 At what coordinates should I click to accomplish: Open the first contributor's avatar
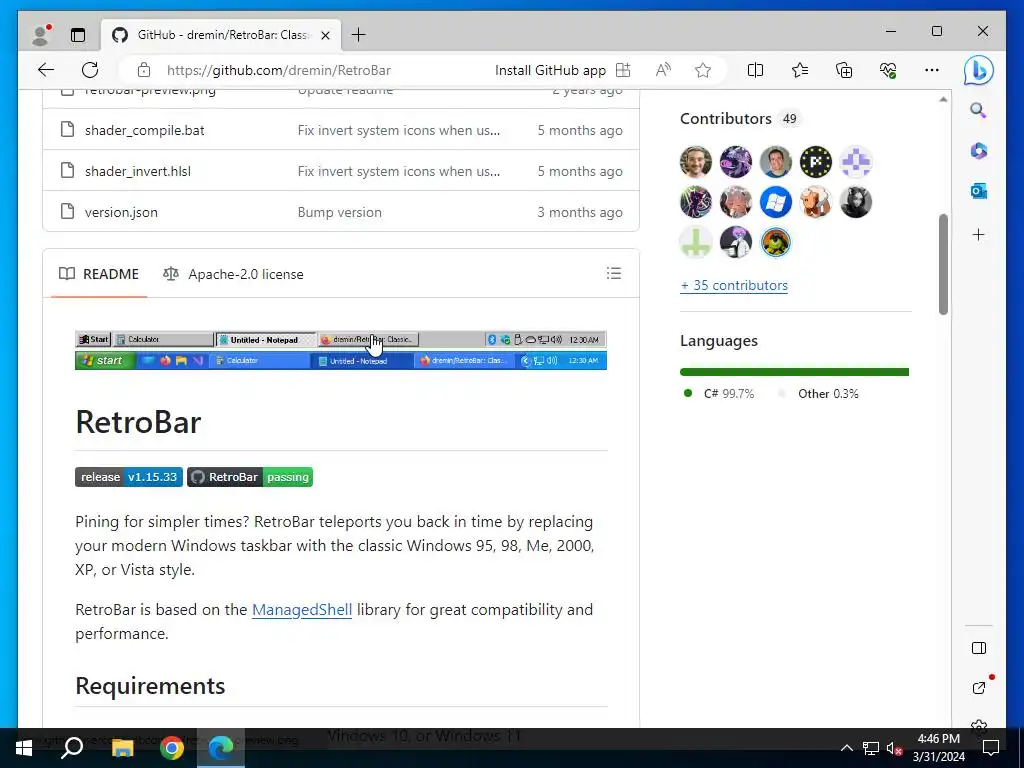coord(696,161)
